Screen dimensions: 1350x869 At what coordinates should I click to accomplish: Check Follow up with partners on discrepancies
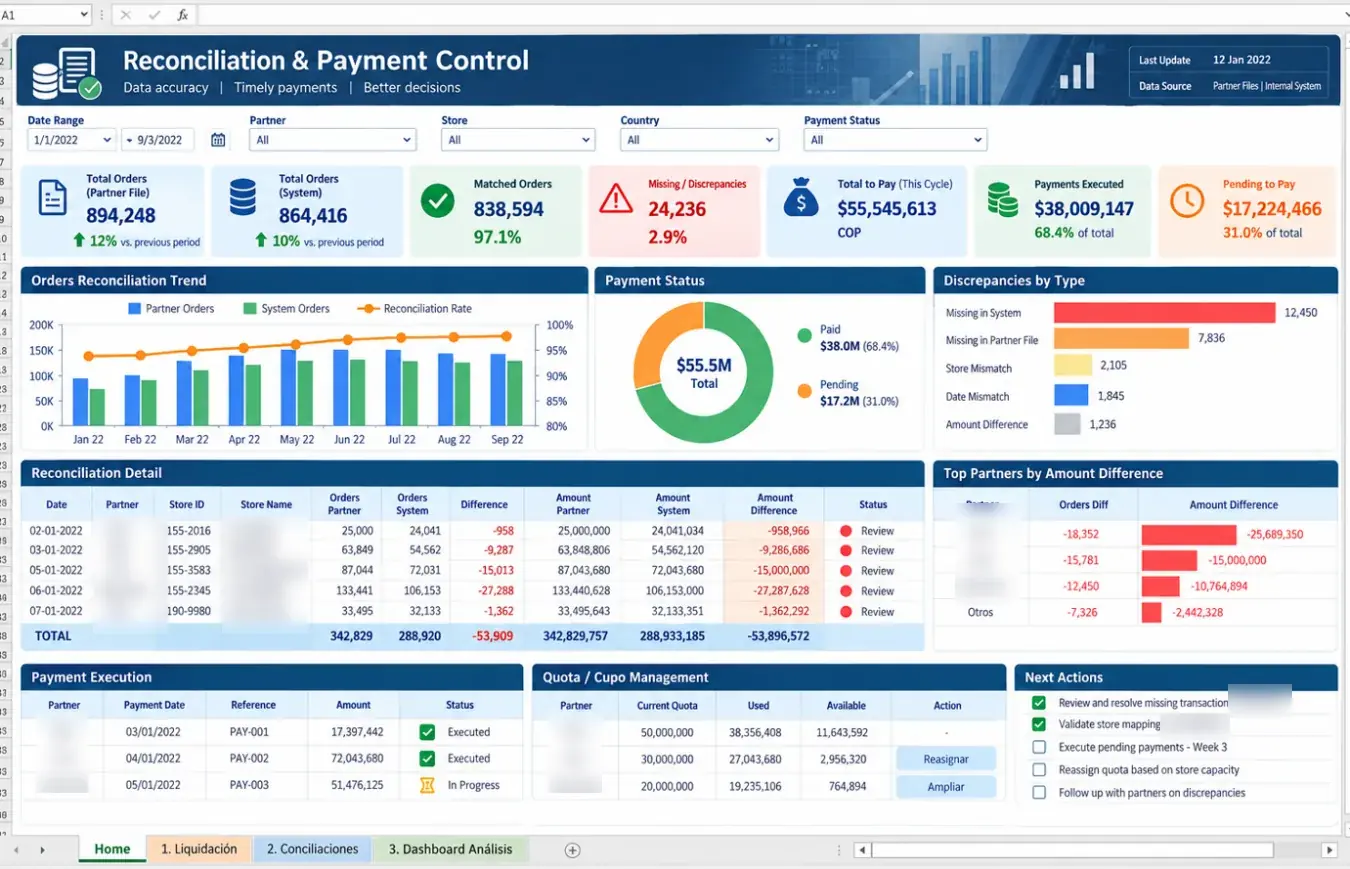pyautogui.click(x=1039, y=793)
